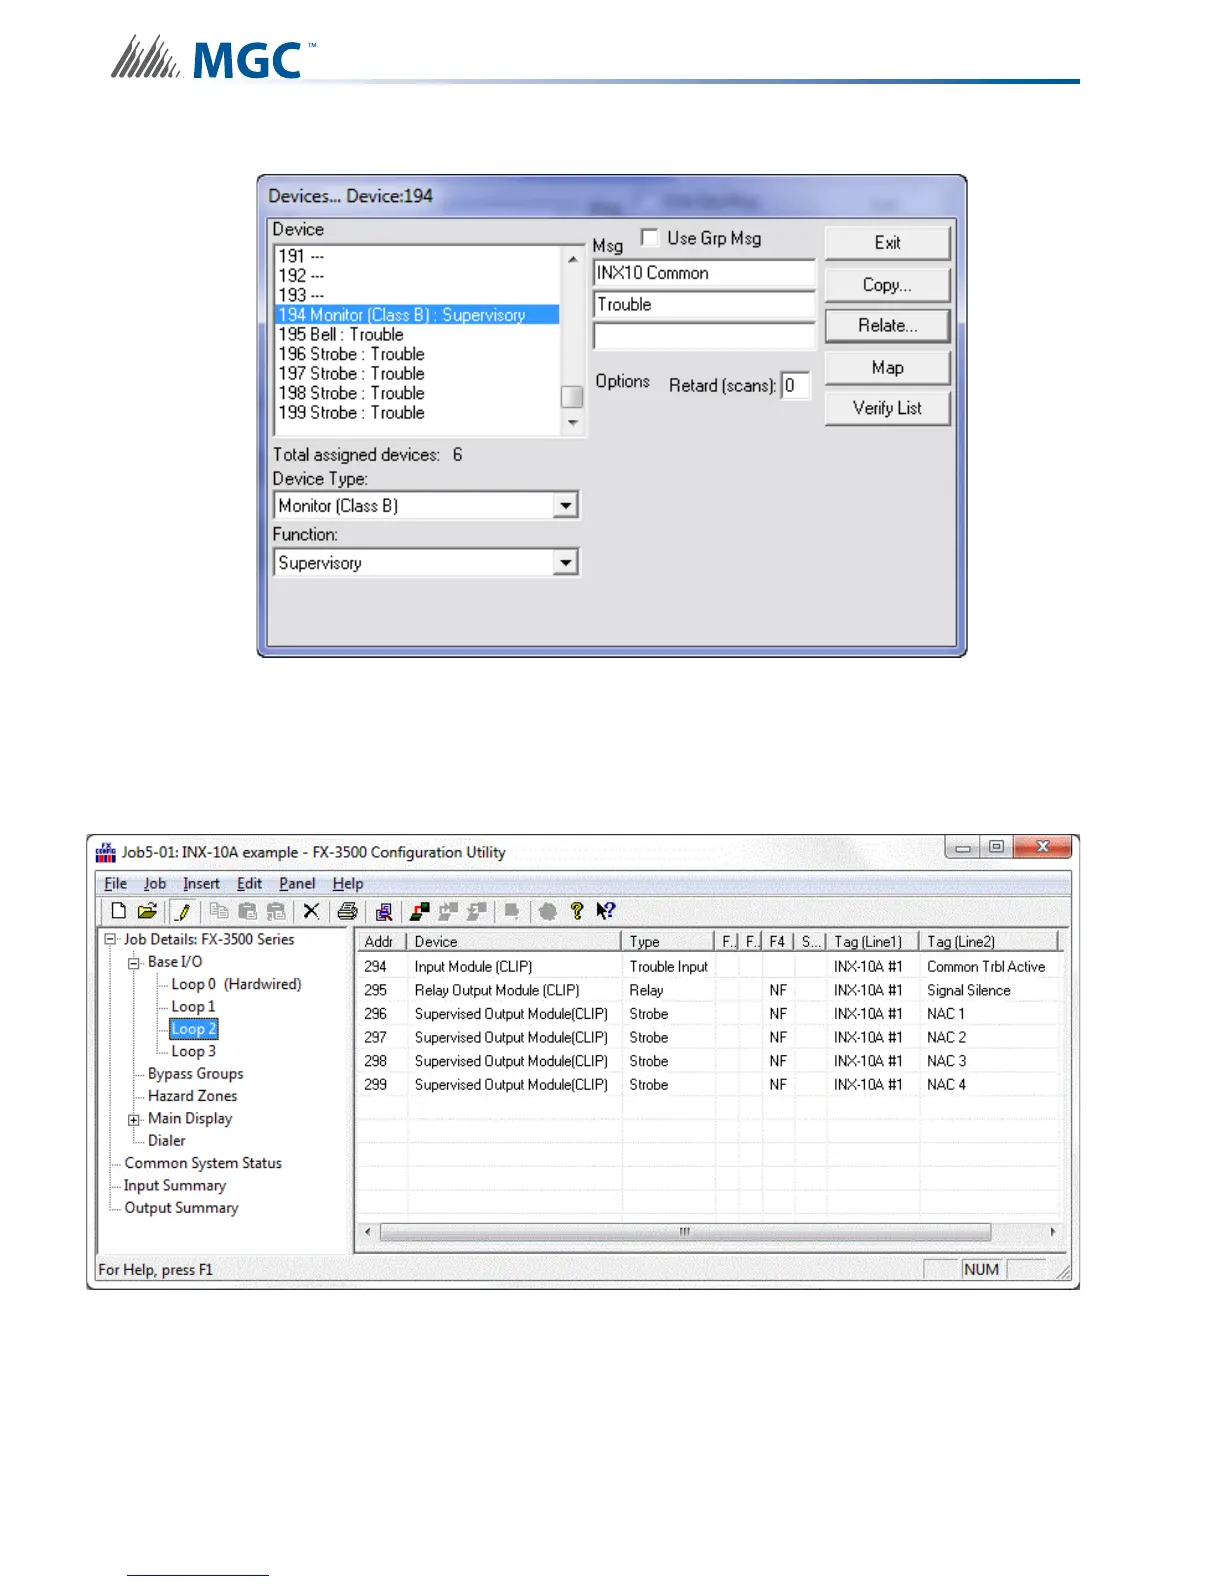Click the empty third Msg field
Viewport: 1224px width, 1584px height.
(x=704, y=335)
